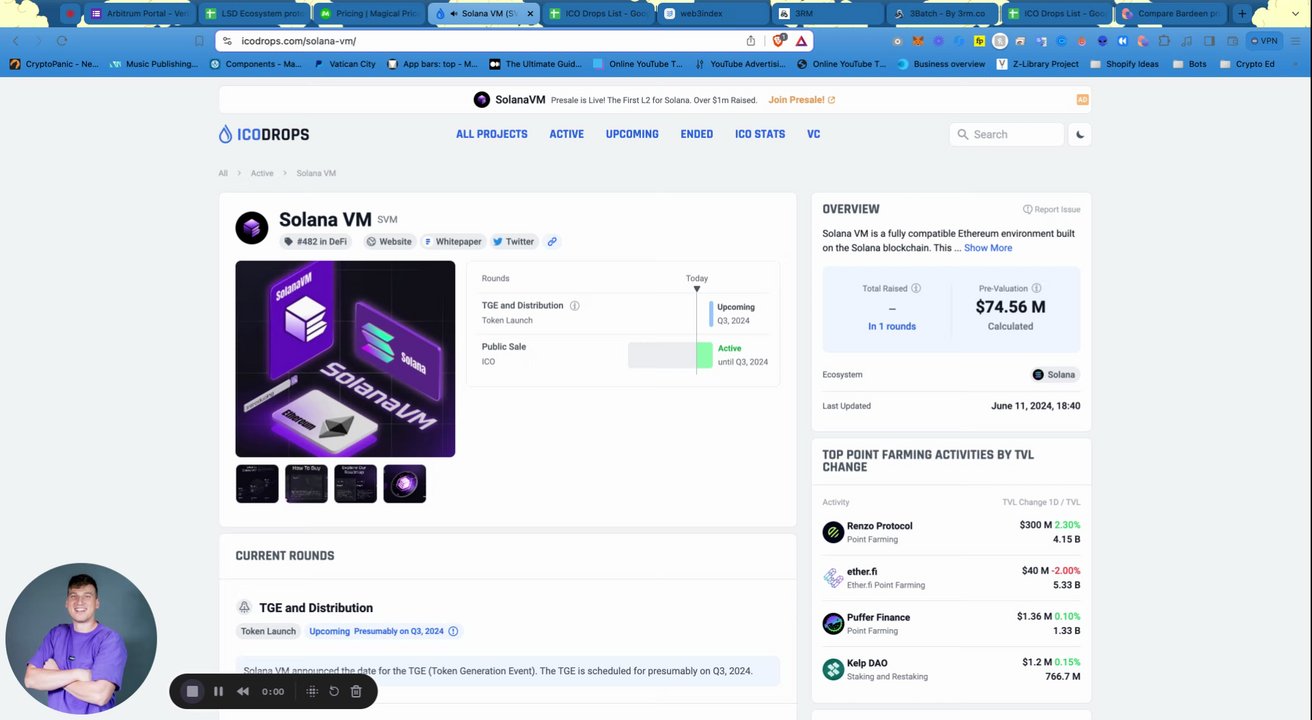
Task: Open ENDED menu item
Action: (697, 134)
